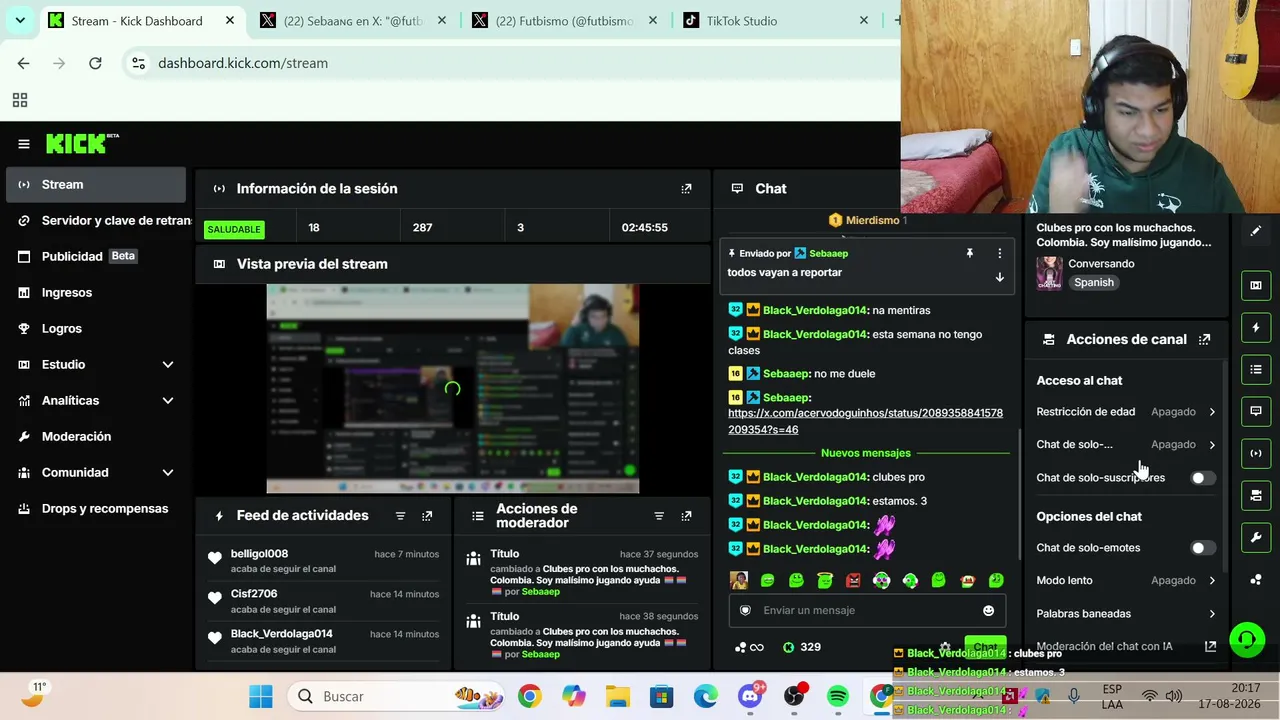Click the Spanish language tag

click(x=1093, y=283)
